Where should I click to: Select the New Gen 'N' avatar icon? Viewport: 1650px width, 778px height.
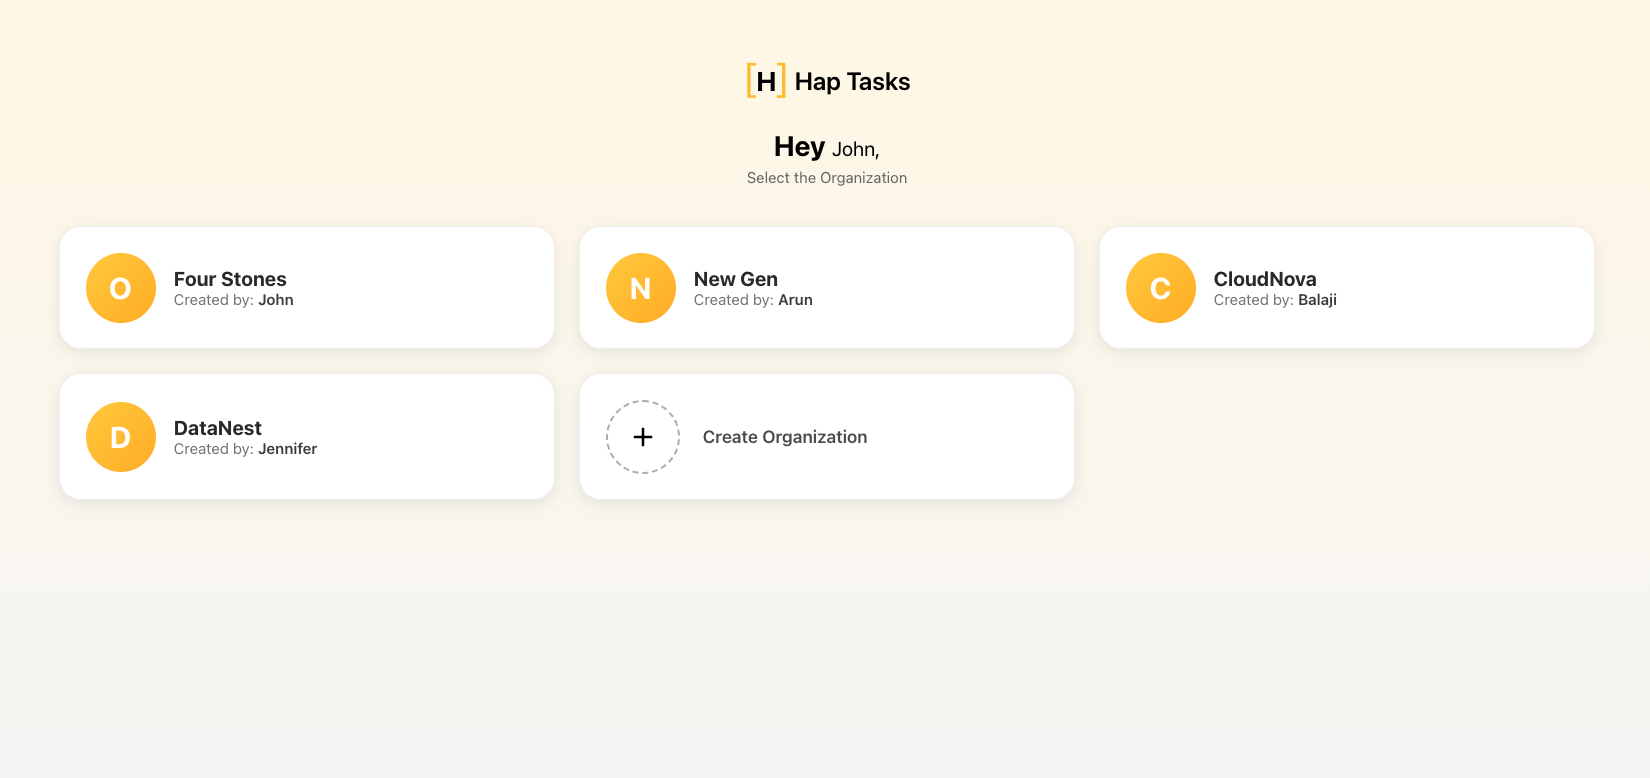(641, 288)
